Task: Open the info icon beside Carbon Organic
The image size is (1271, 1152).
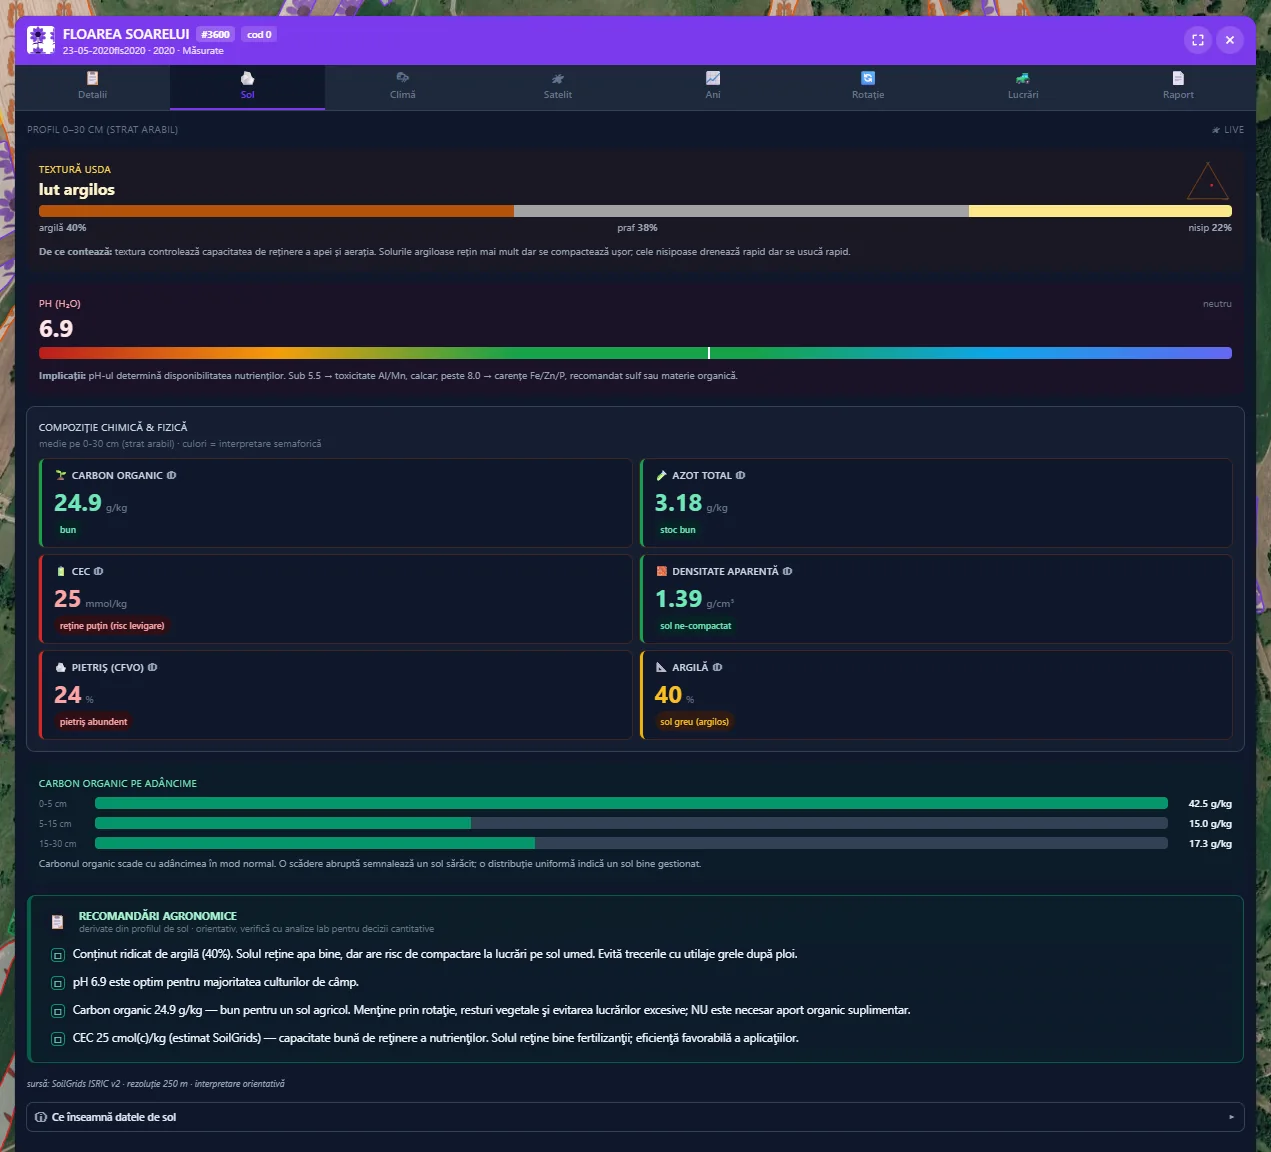Action: [x=171, y=476]
